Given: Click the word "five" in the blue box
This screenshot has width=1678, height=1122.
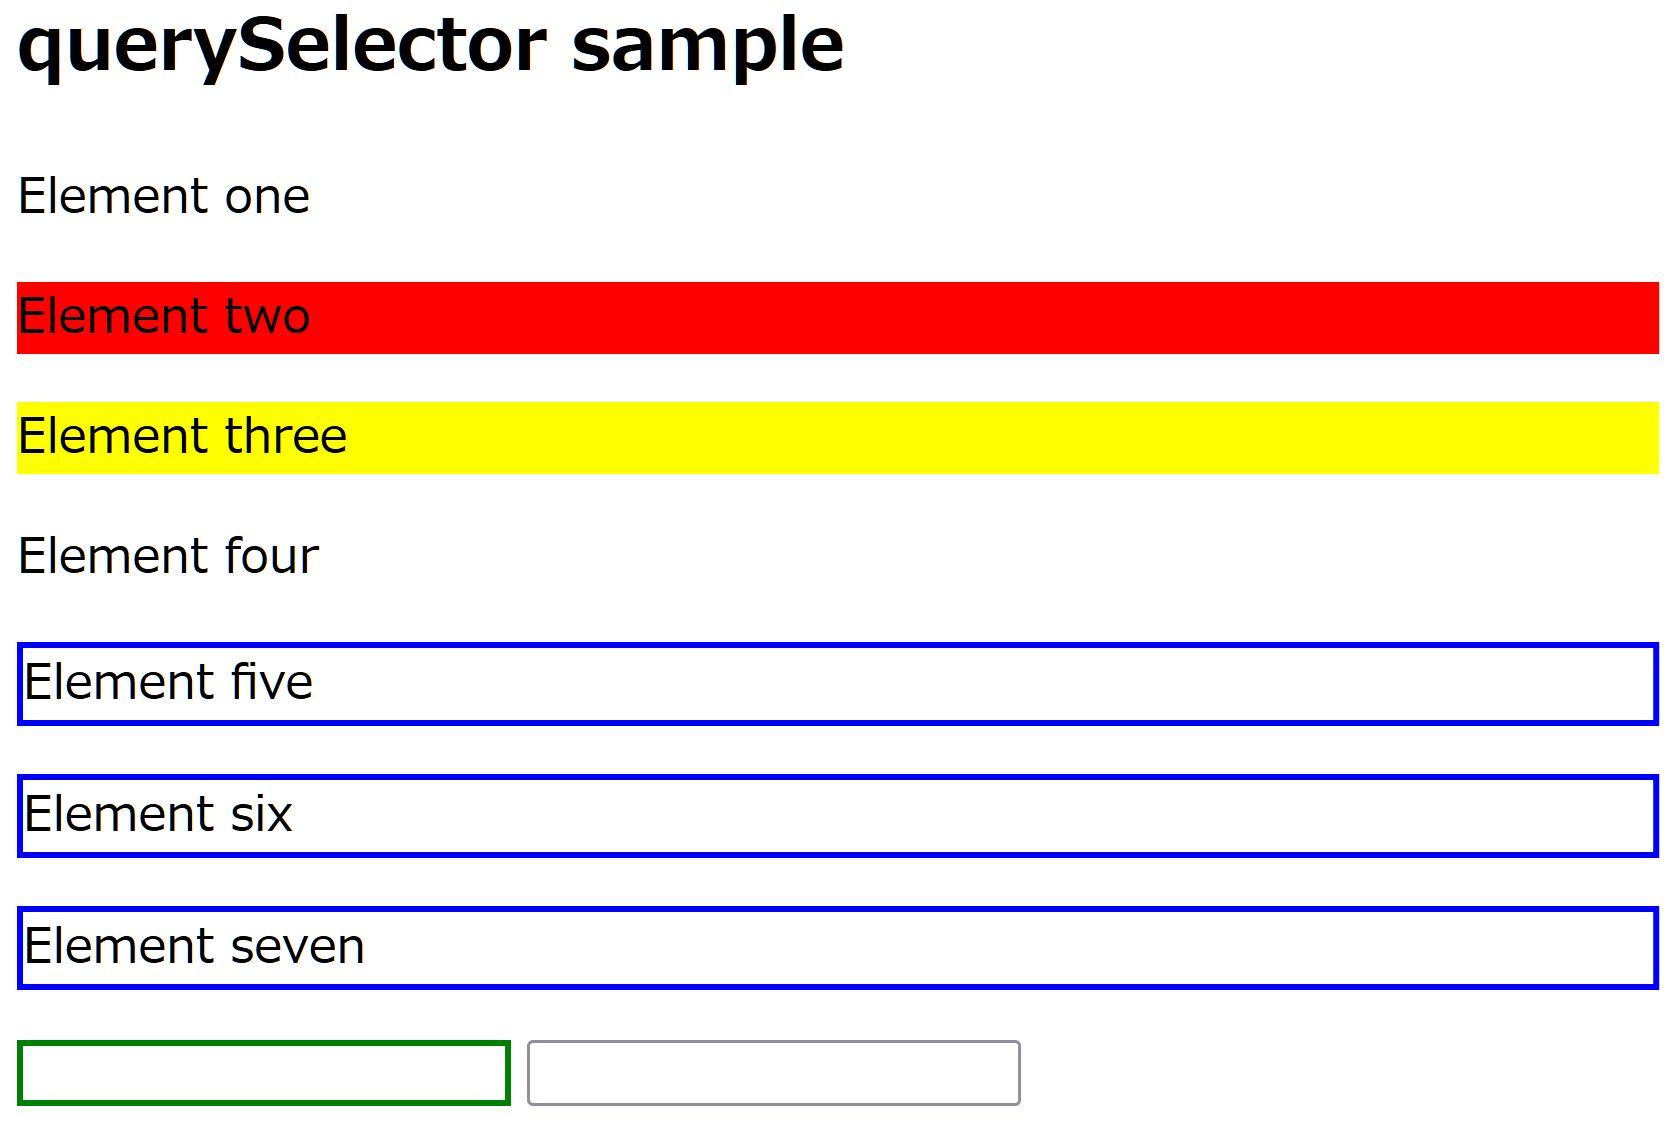Looking at the screenshot, I should [x=272, y=683].
